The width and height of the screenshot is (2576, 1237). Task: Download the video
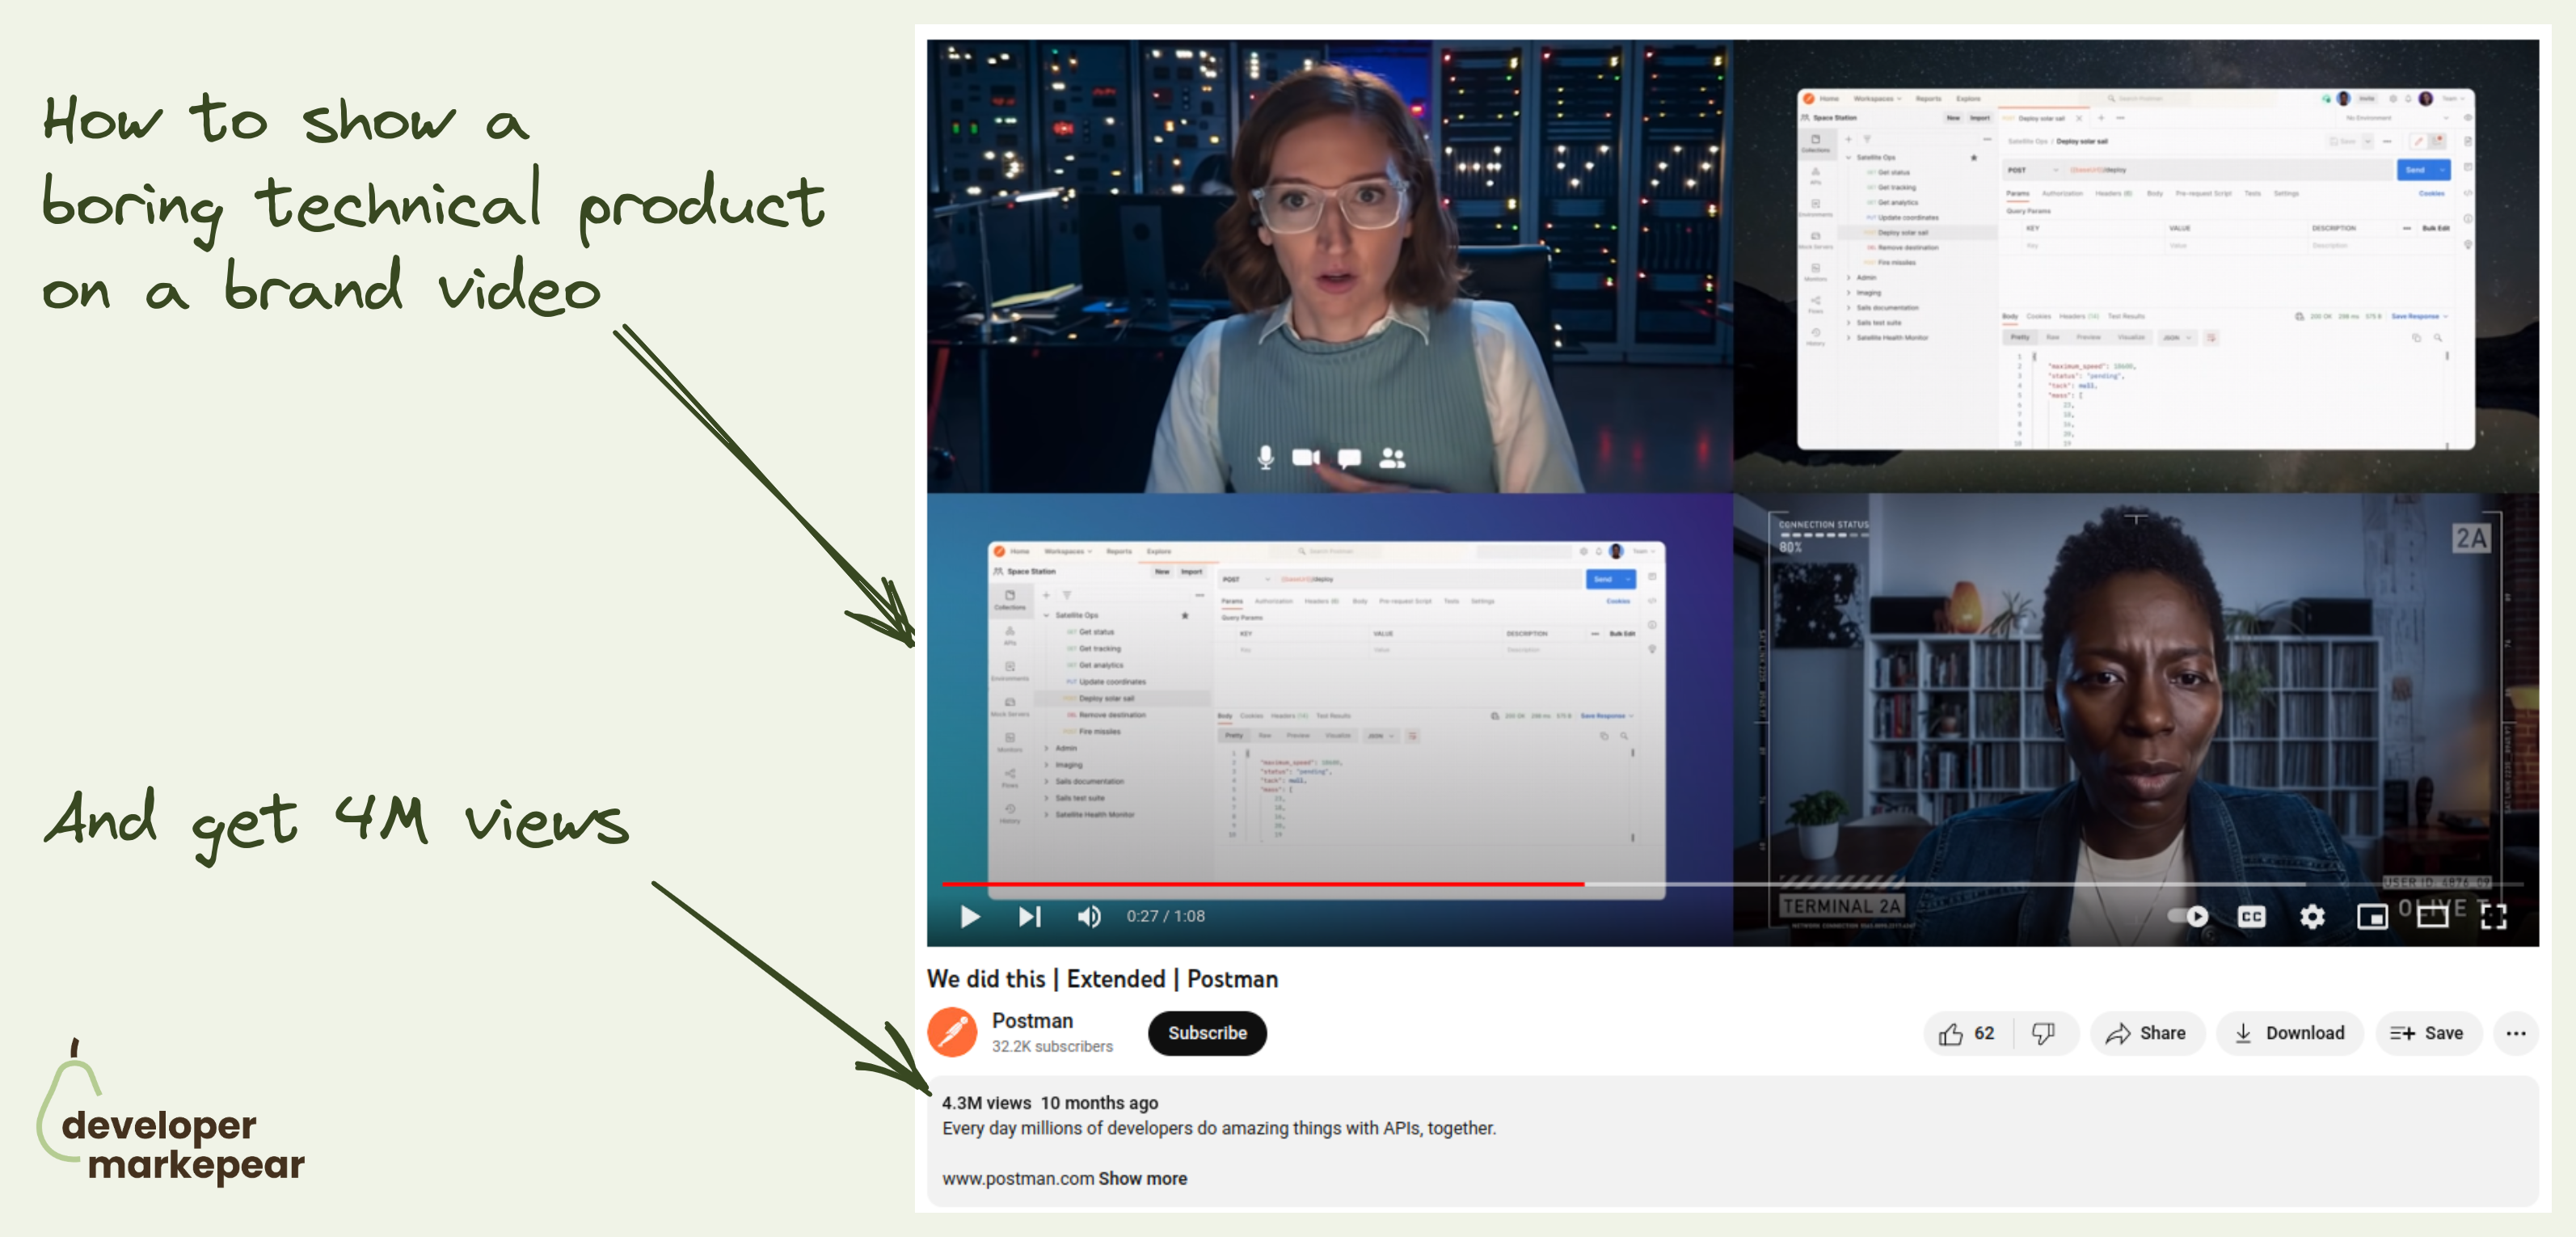[x=2289, y=1033]
